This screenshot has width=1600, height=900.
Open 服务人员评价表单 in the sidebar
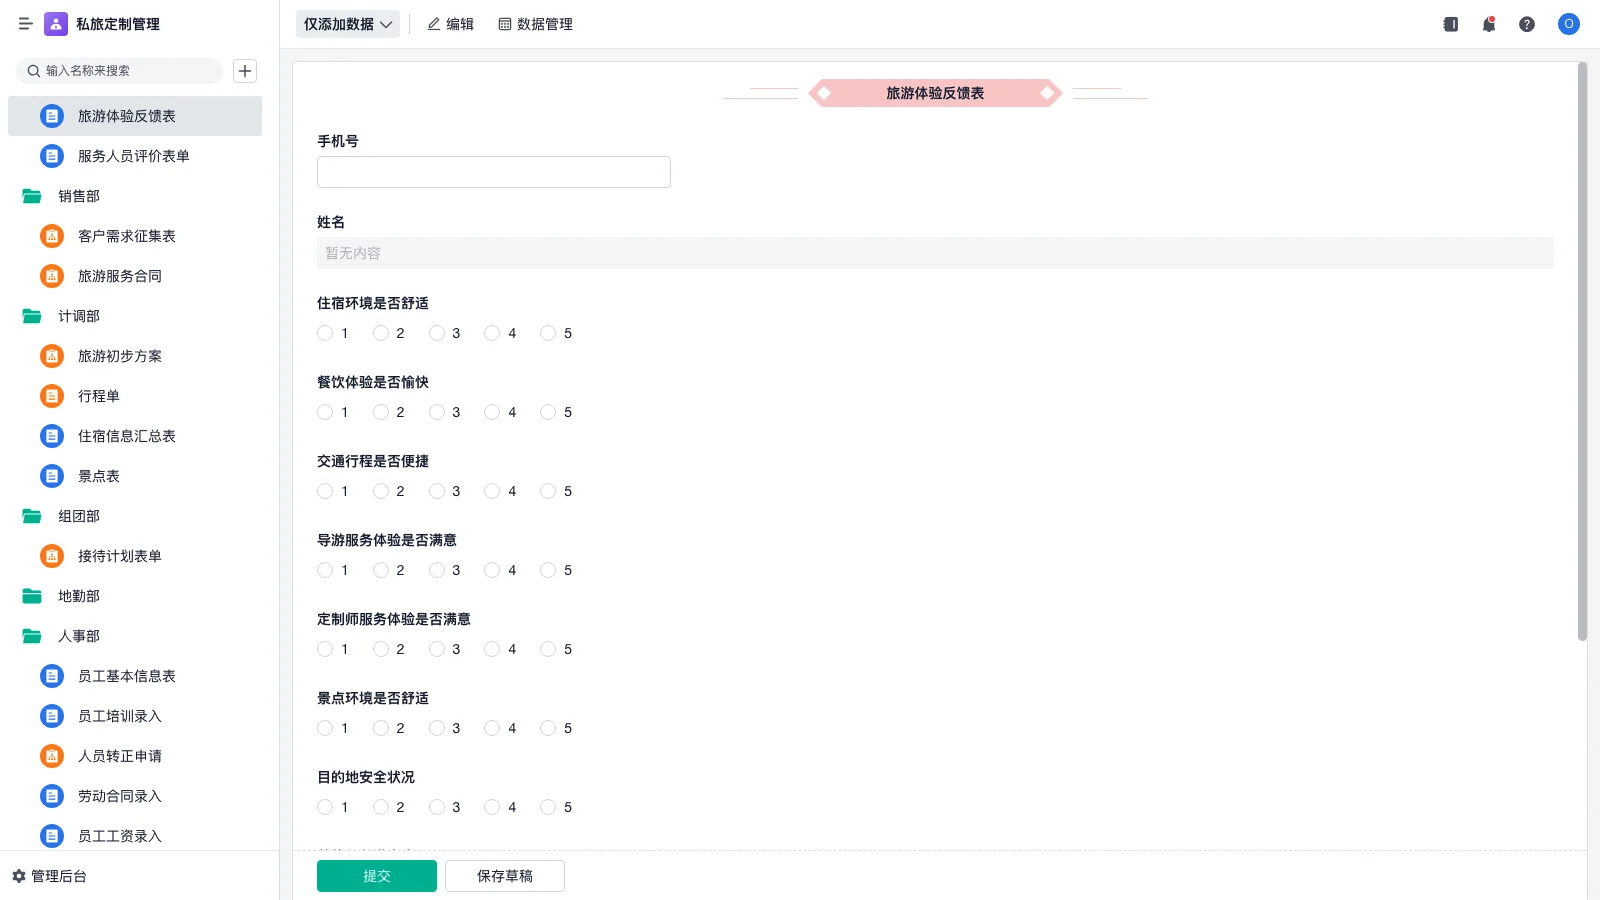tap(133, 156)
